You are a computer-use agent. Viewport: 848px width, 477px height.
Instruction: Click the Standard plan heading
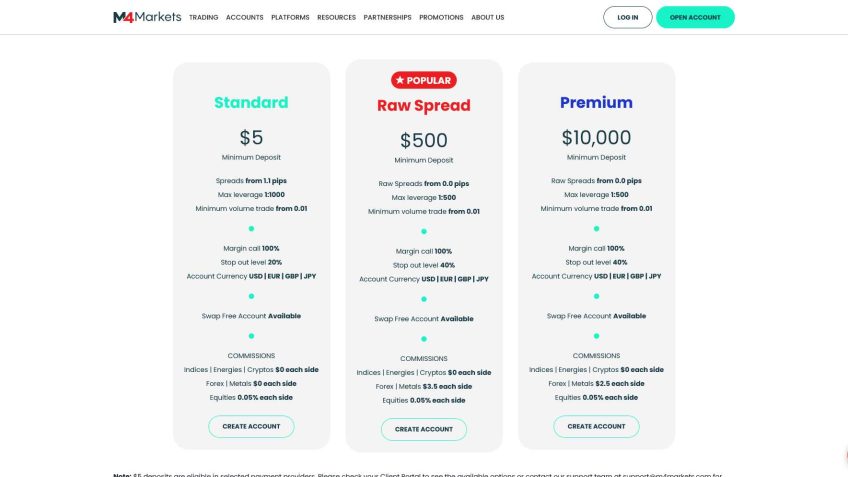click(x=251, y=102)
